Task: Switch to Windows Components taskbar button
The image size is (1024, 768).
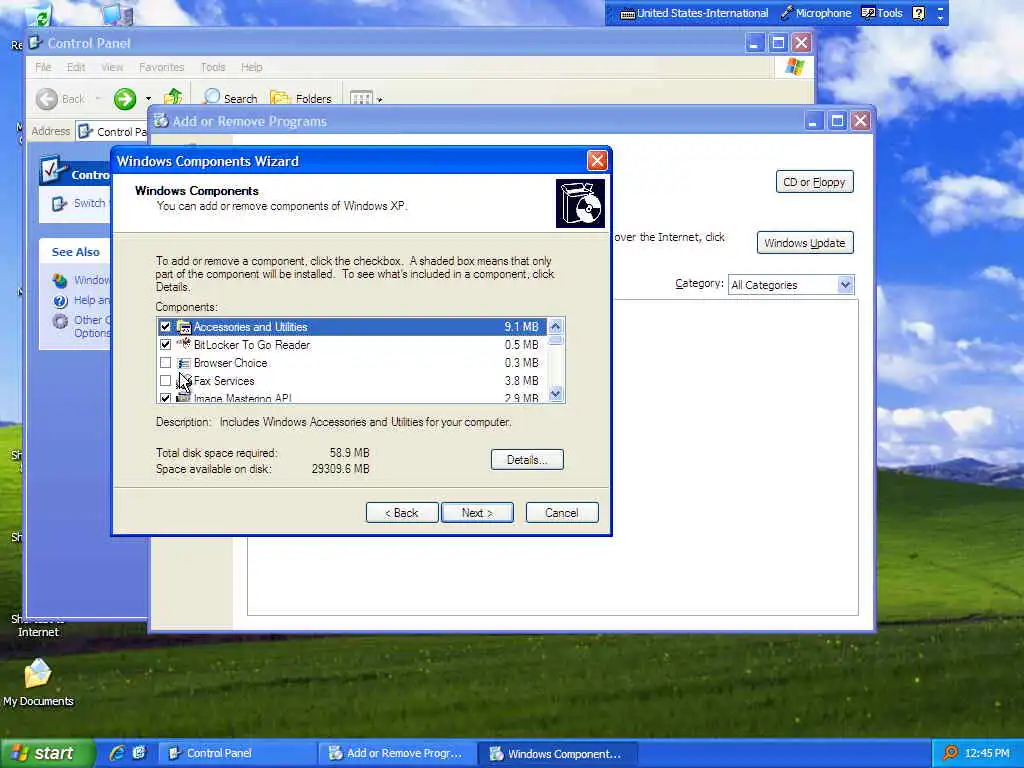Action: [x=556, y=754]
